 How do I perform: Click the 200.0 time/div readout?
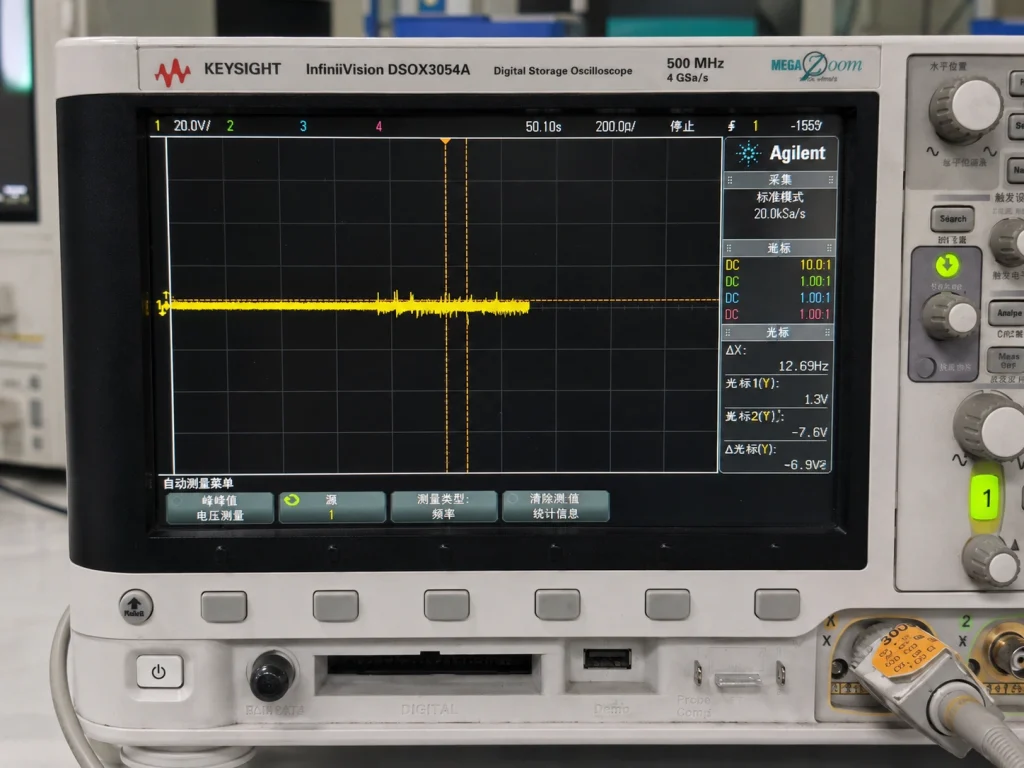tap(615, 126)
